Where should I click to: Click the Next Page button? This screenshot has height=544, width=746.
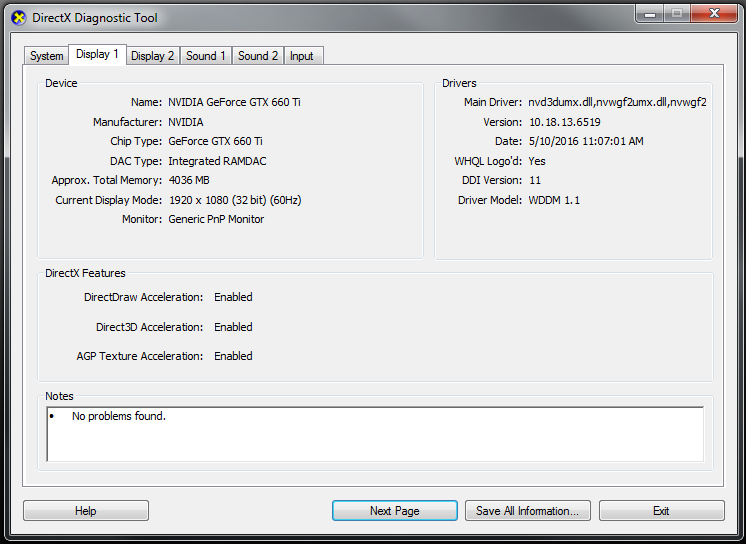[x=394, y=511]
